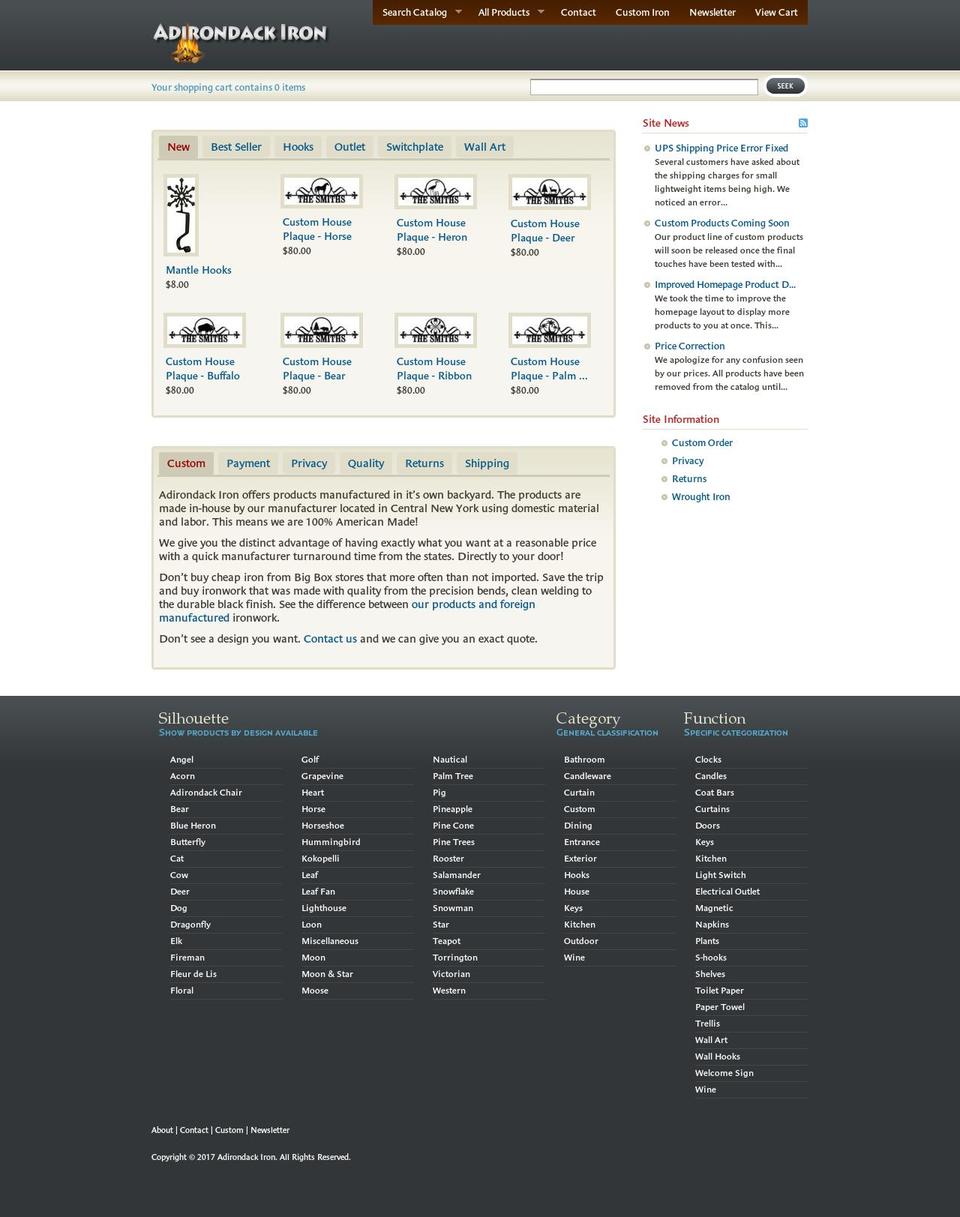Click inside the search input field

point(644,85)
